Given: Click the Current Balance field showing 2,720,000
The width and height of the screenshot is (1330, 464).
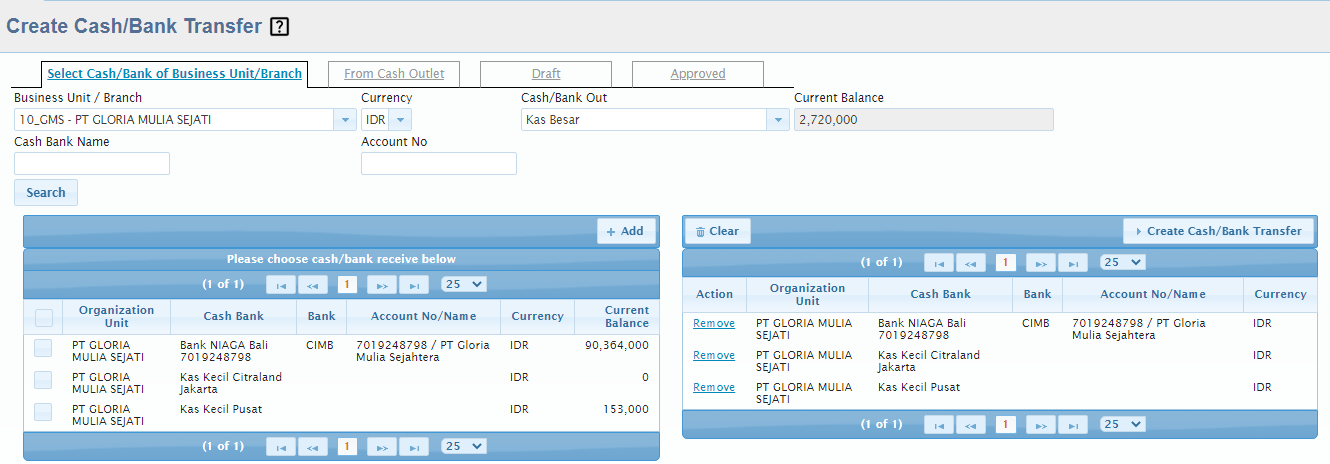Looking at the screenshot, I should (924, 120).
